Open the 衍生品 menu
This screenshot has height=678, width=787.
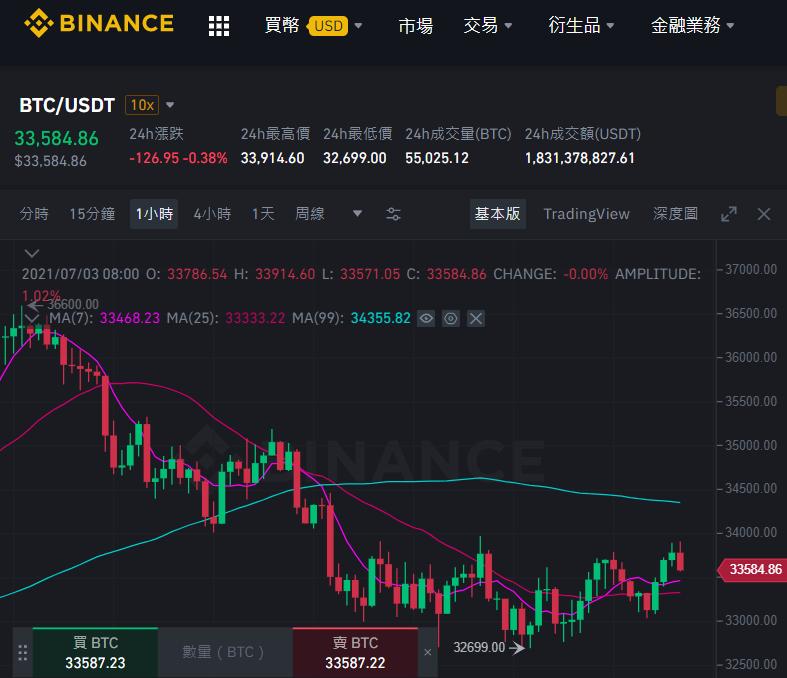pos(574,25)
